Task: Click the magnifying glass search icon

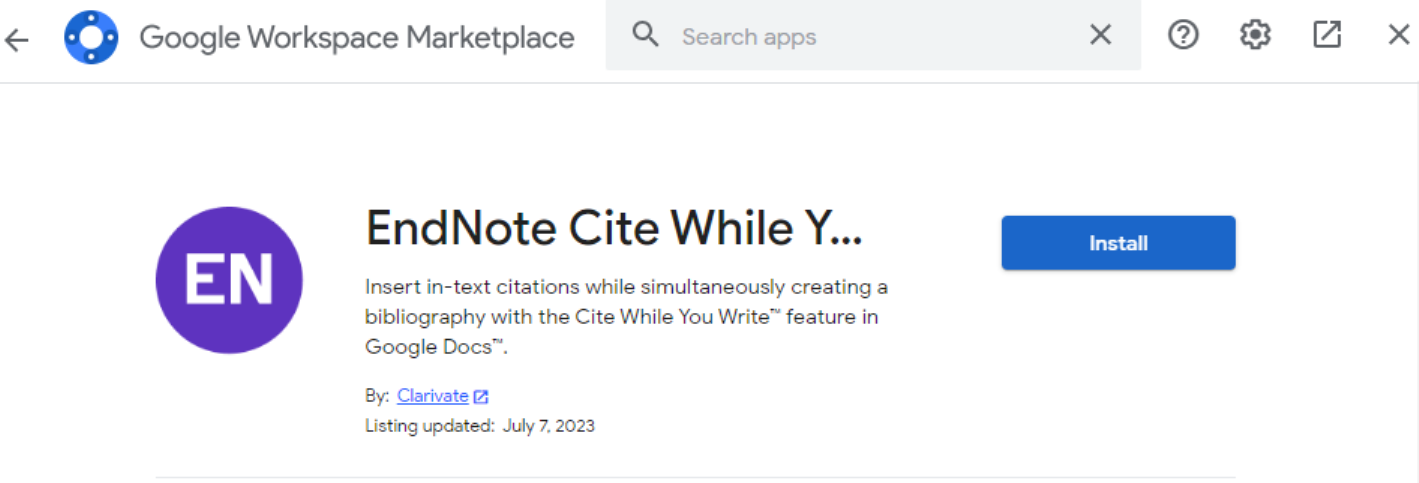Action: pos(646,36)
